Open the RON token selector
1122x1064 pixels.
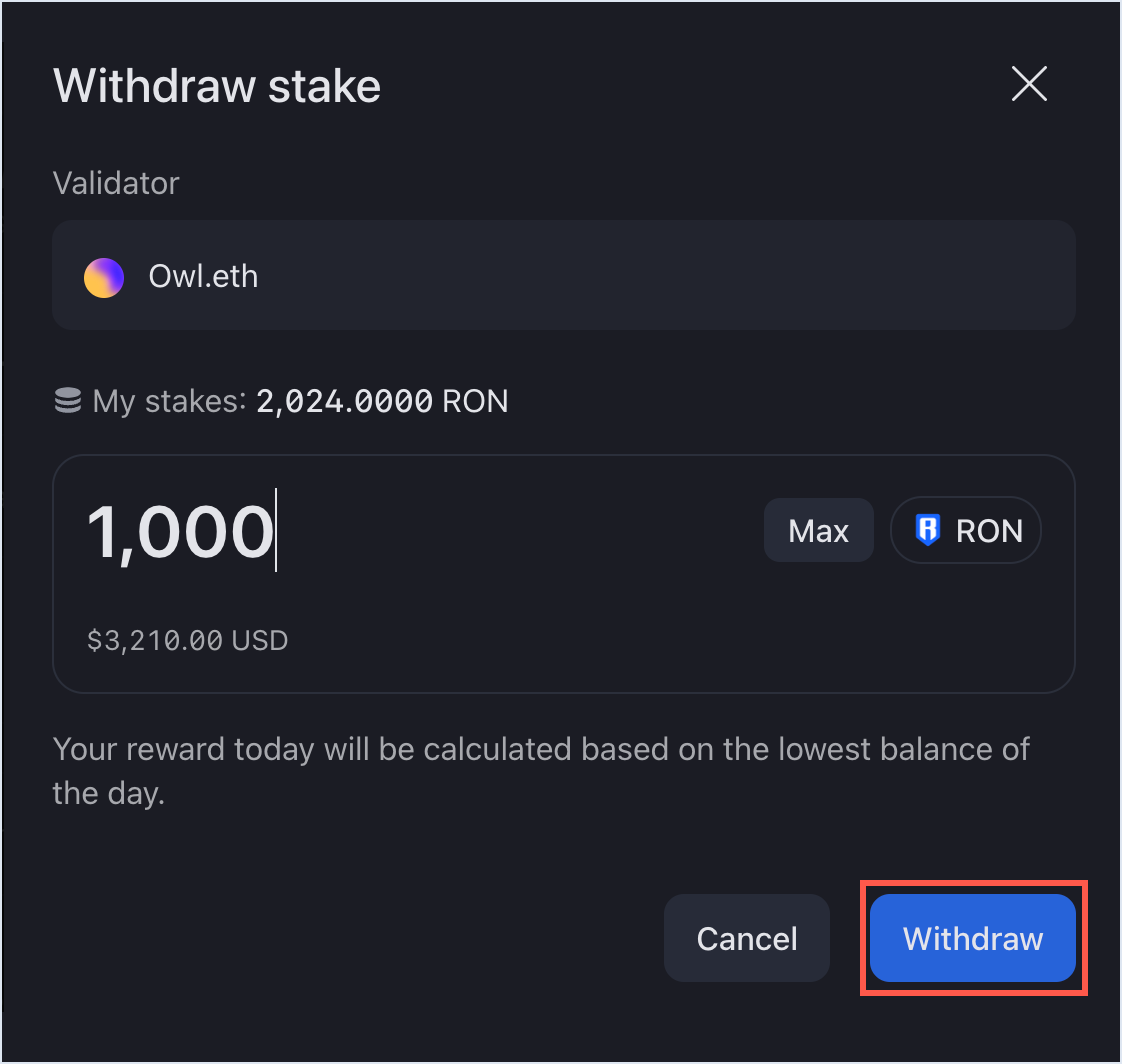point(965,531)
